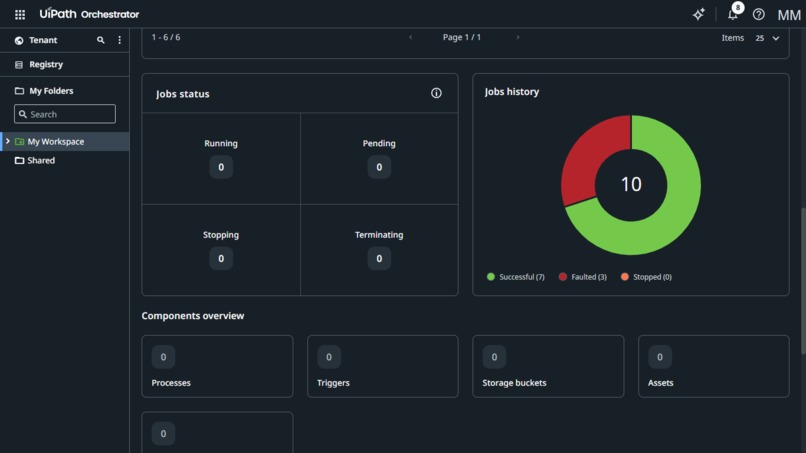Open the MM user profile menu
The width and height of the screenshot is (806, 453).
click(789, 15)
